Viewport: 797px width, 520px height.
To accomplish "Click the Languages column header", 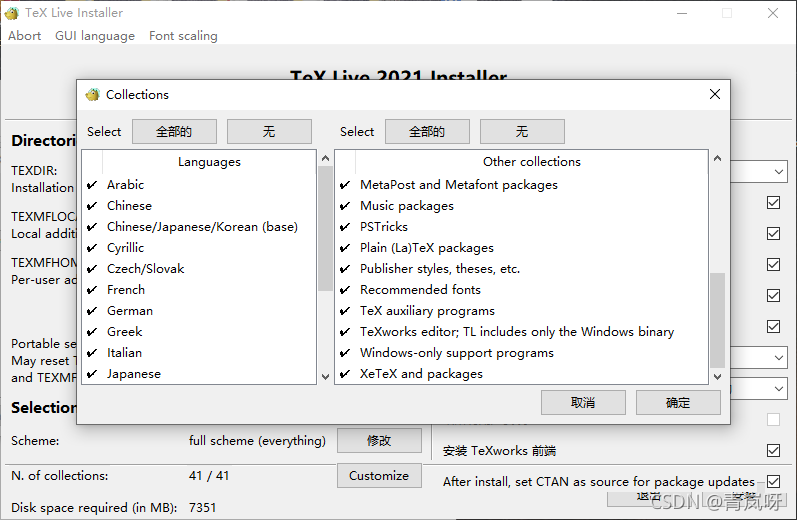I will (x=209, y=162).
